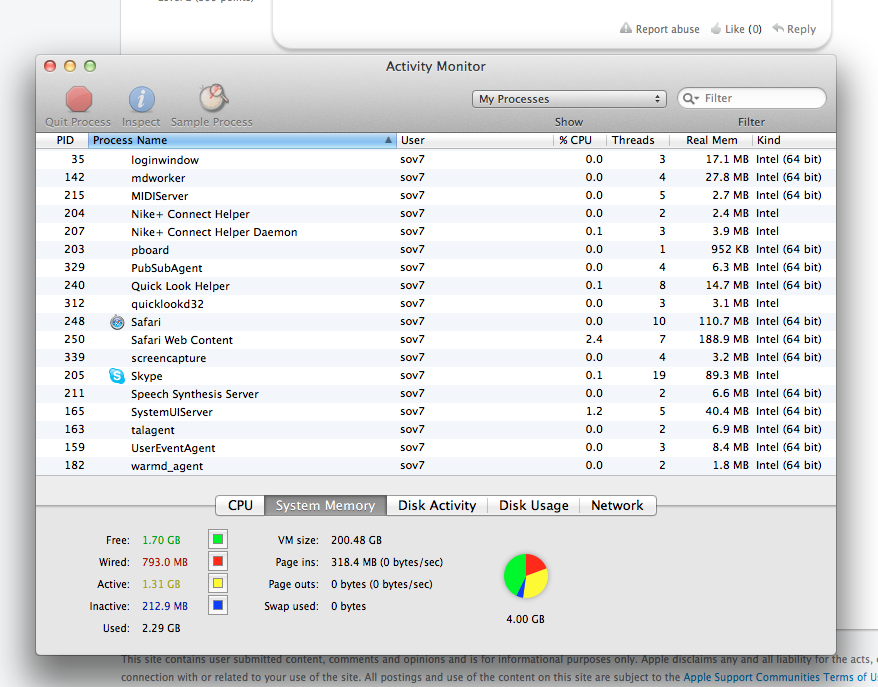Click the Skype icon in process list
The image size is (878, 687).
tap(116, 376)
